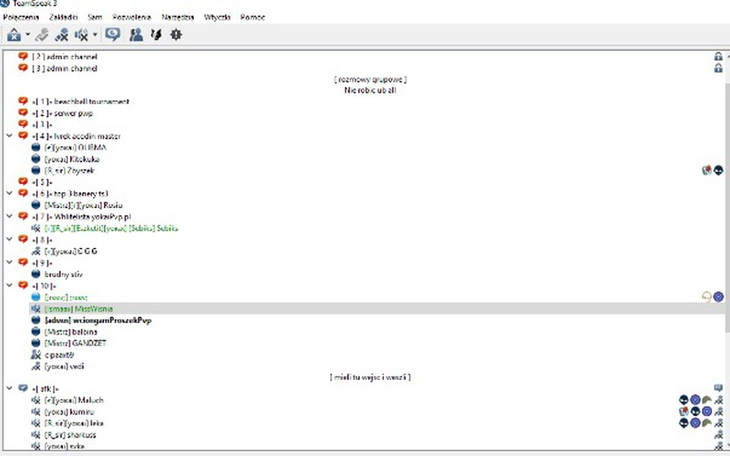This screenshot has height=456, width=730.
Task: Toggle speaker mute in the toolbar
Action: tap(81, 34)
